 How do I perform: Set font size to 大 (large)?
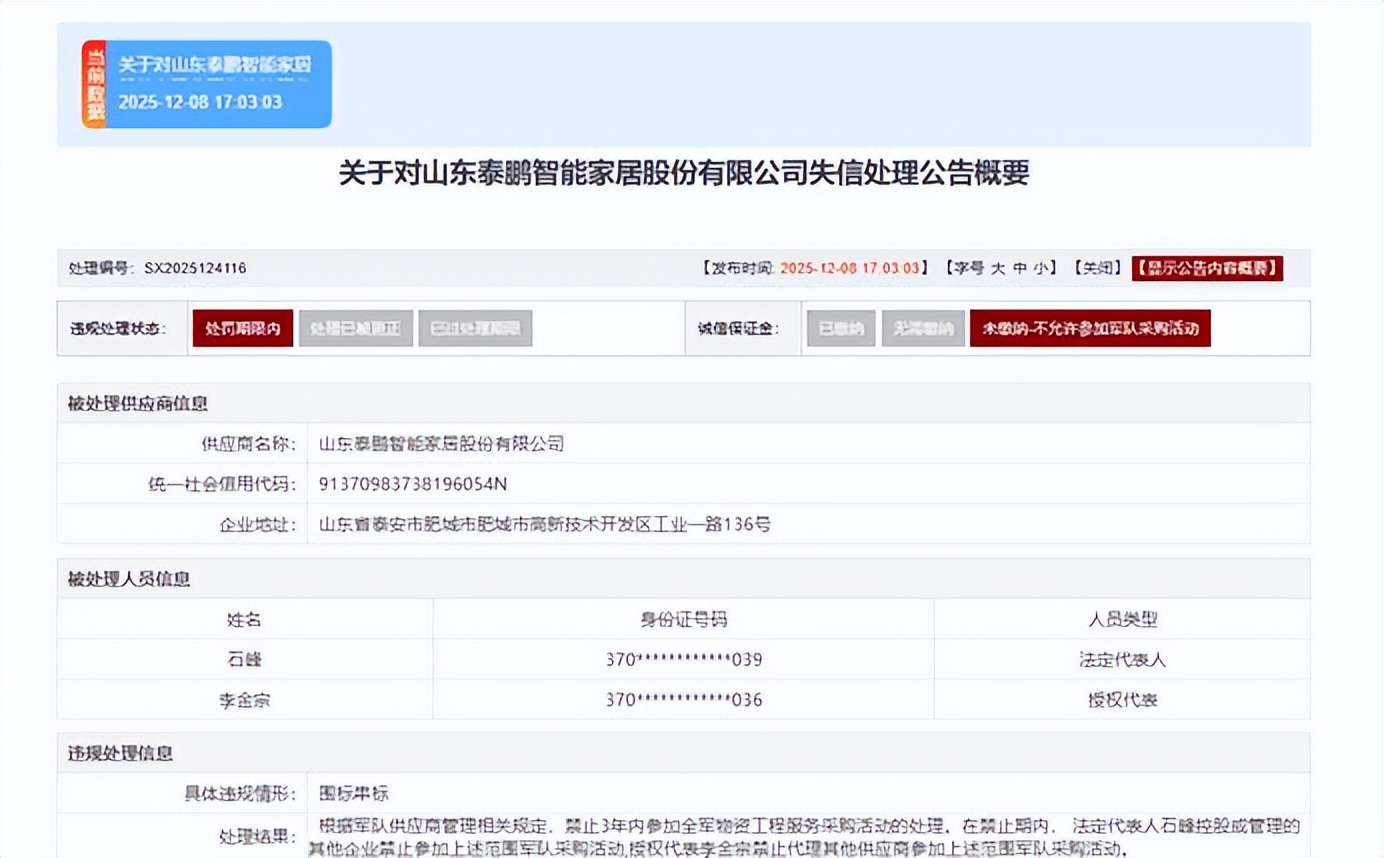[x=997, y=268]
